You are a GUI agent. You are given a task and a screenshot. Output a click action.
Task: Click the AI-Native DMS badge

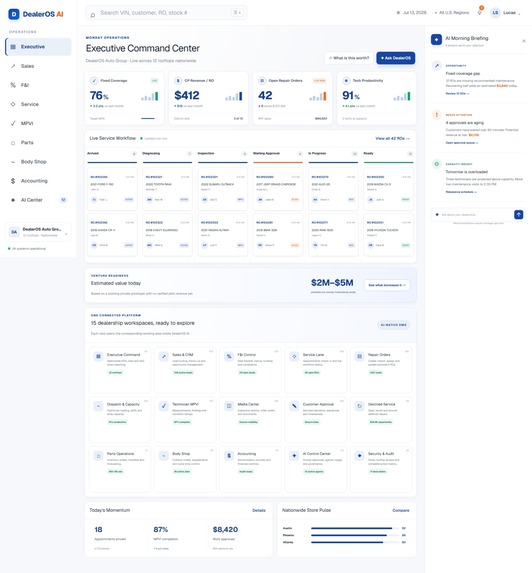click(394, 325)
